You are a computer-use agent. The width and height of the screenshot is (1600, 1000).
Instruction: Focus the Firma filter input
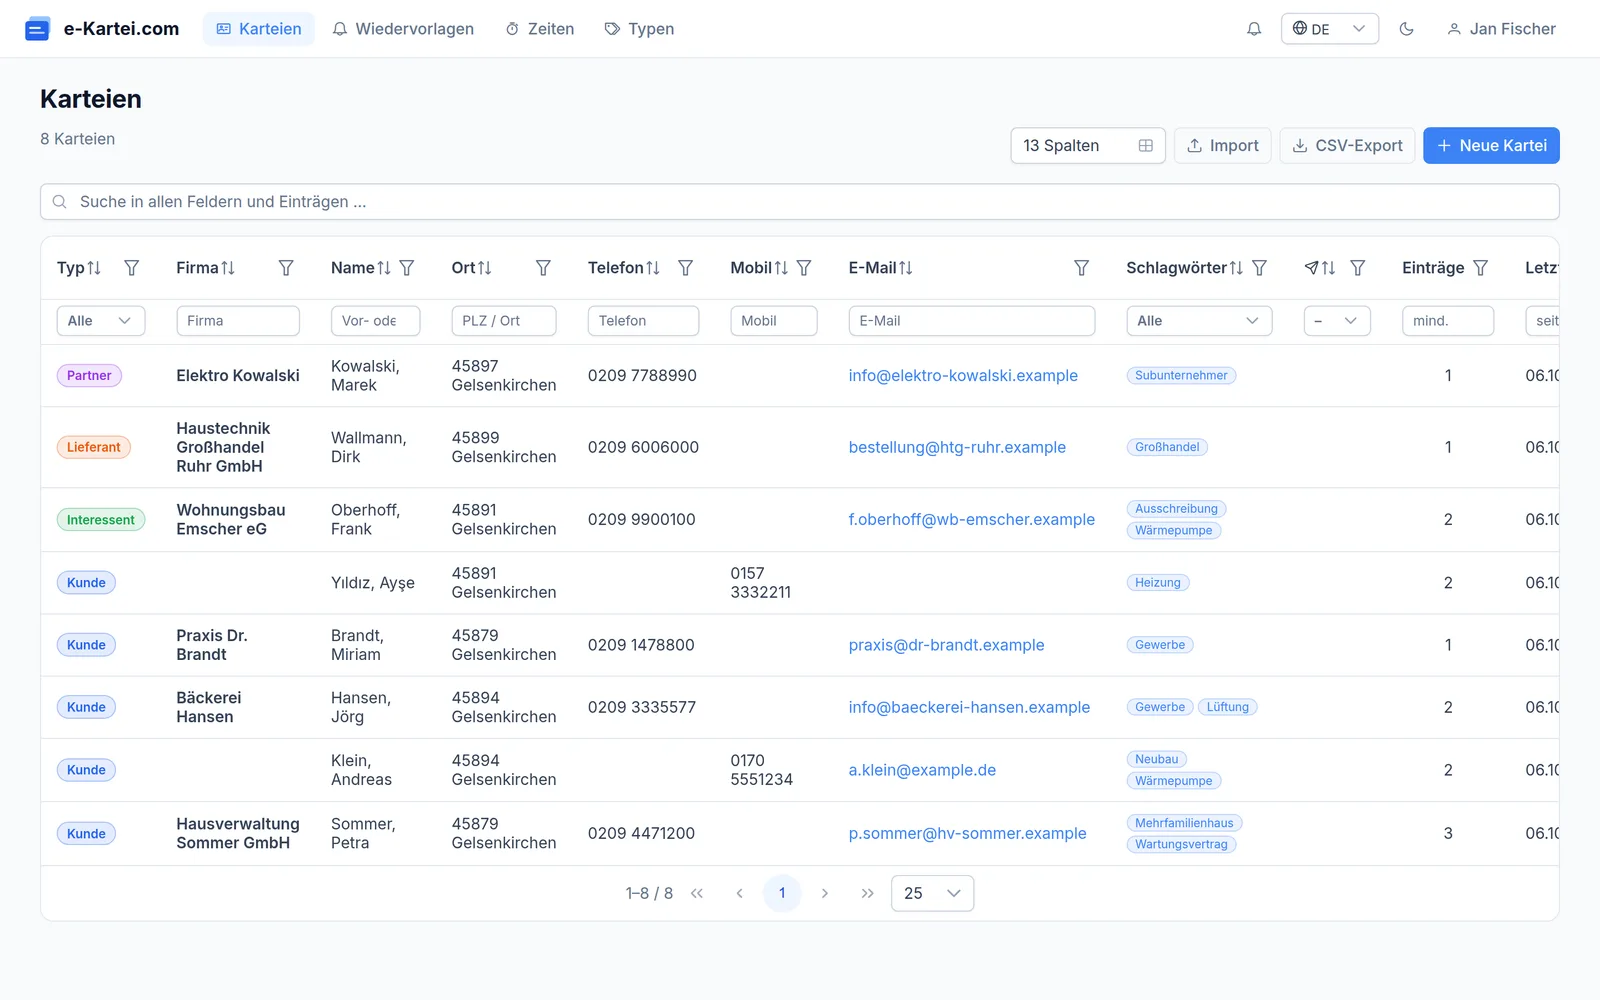click(x=238, y=321)
